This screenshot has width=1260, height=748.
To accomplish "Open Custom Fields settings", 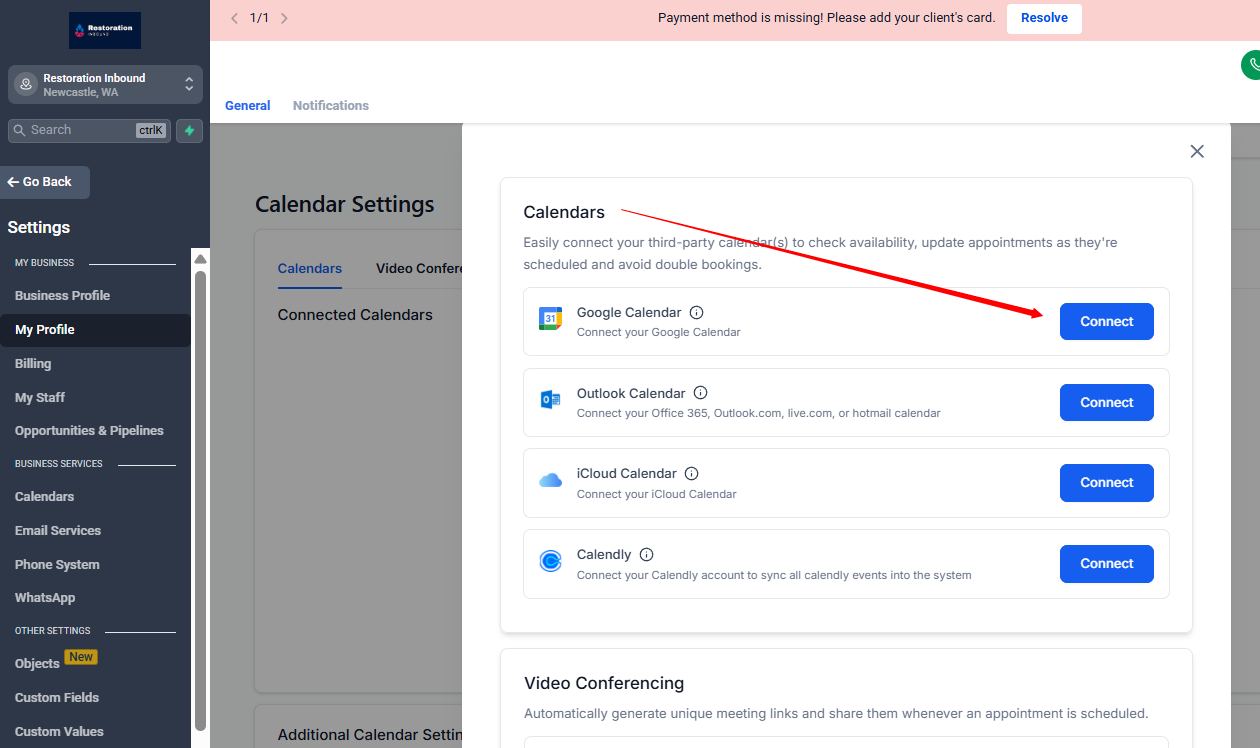I will pyautogui.click(x=57, y=698).
